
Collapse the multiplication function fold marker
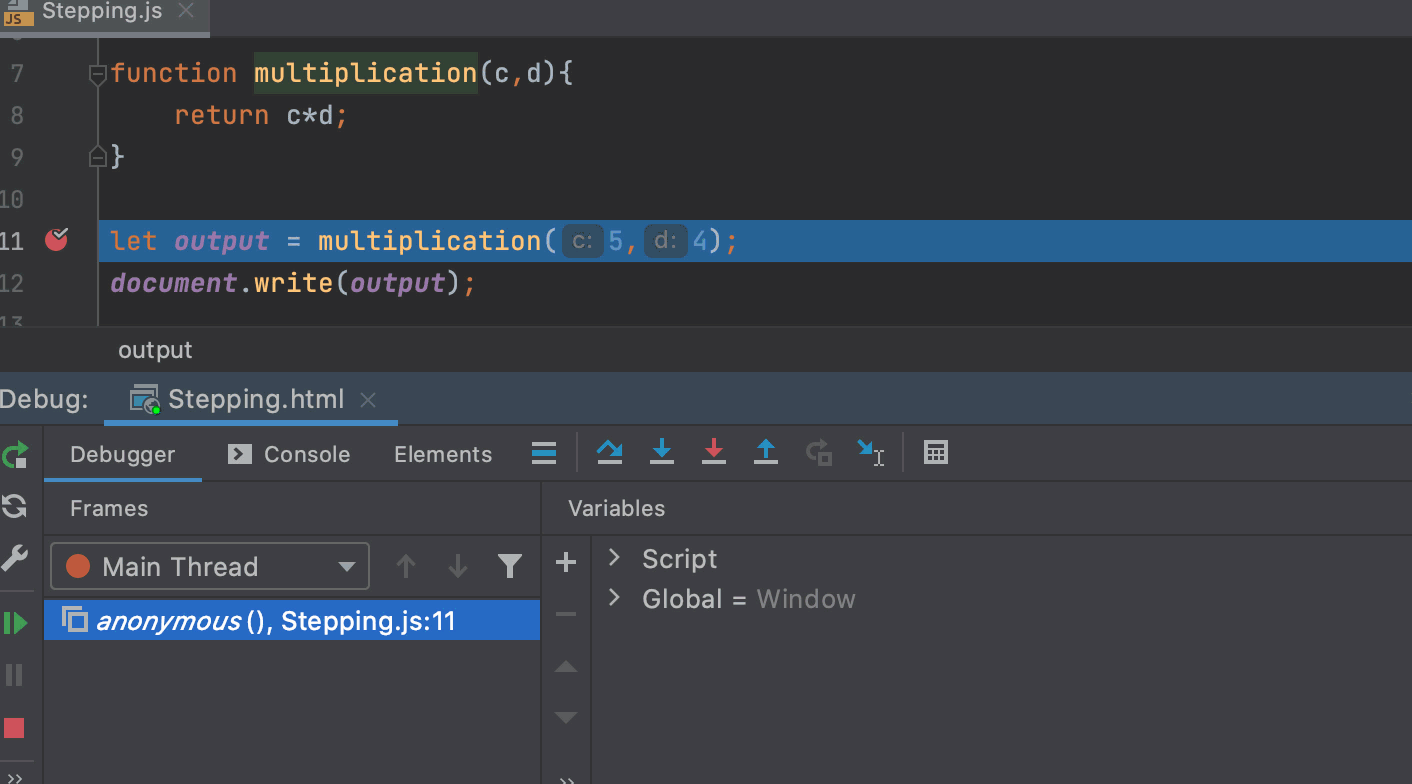(97, 74)
